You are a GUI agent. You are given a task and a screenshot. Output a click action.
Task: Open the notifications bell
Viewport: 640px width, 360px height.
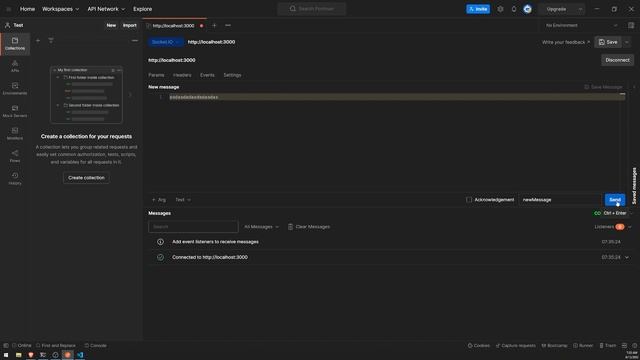pyautogui.click(x=514, y=9)
